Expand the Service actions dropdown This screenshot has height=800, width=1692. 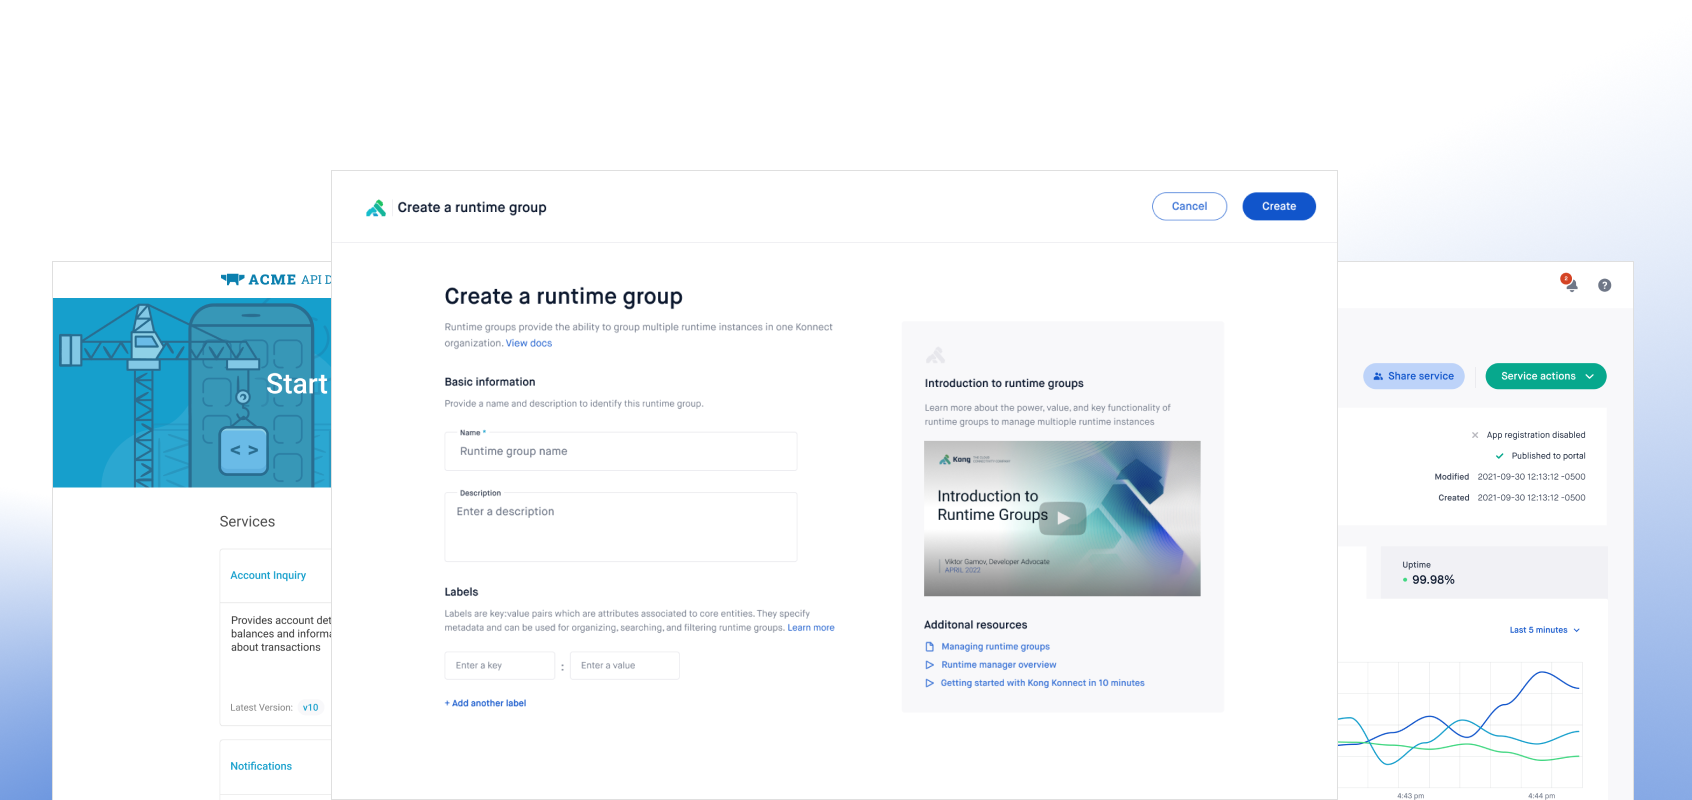[1545, 376]
